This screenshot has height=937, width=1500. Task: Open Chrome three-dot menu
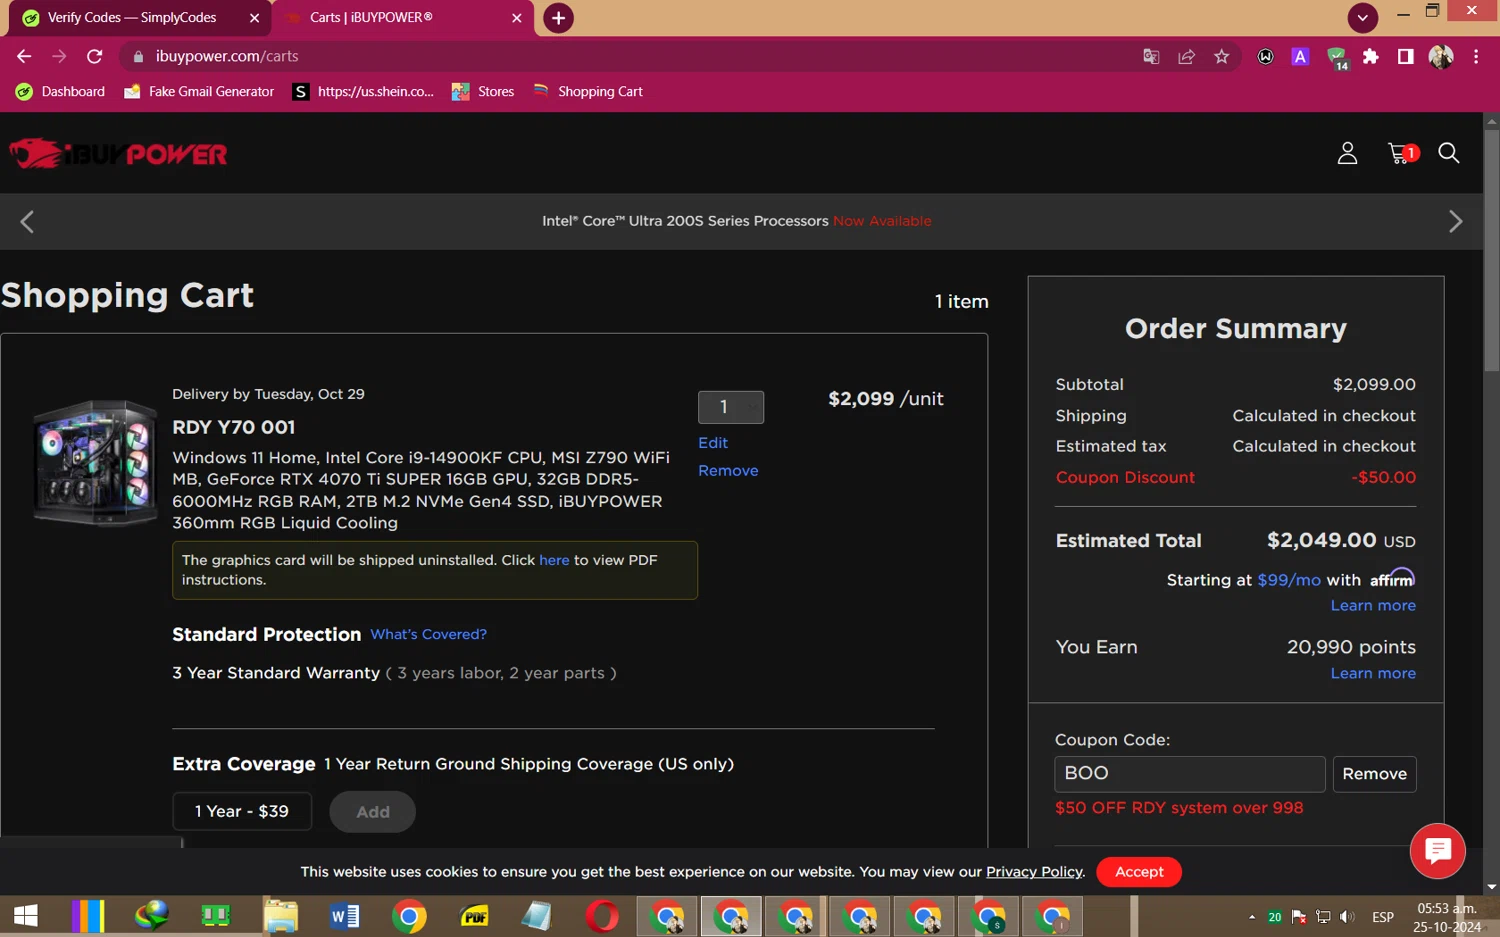pyautogui.click(x=1476, y=57)
